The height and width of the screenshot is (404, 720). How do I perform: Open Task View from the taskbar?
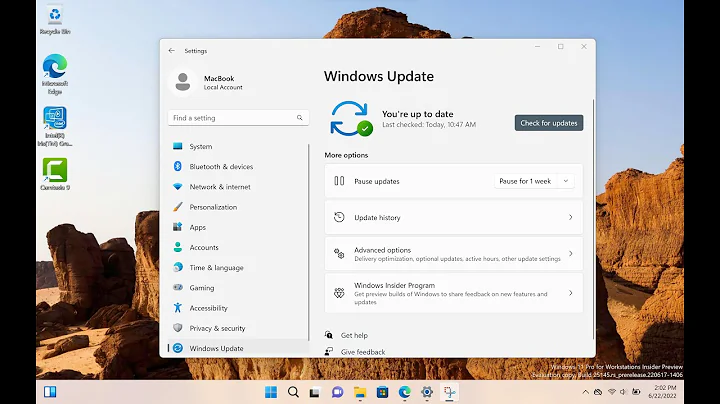click(x=315, y=393)
